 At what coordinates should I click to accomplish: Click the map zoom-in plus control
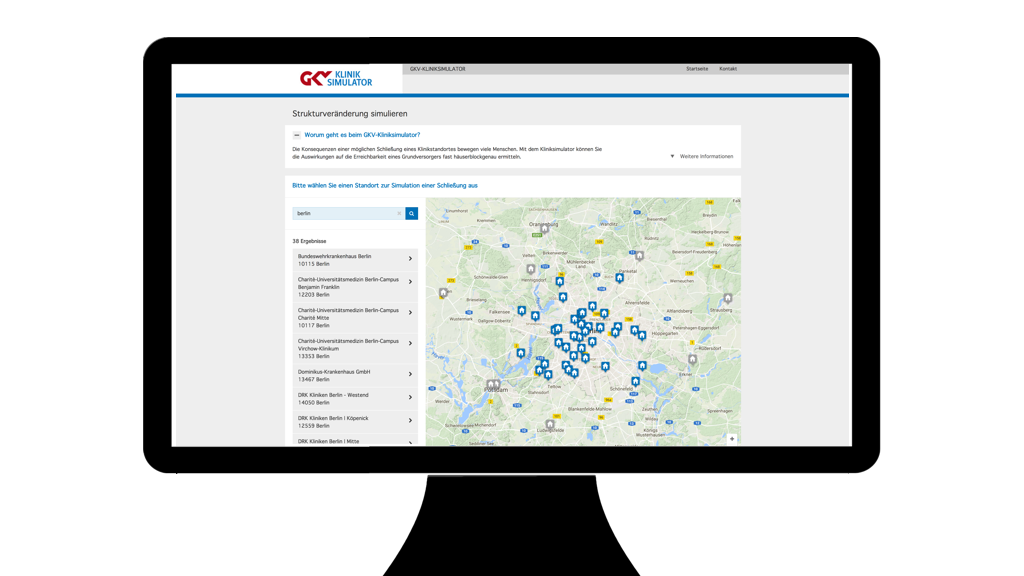point(732,438)
